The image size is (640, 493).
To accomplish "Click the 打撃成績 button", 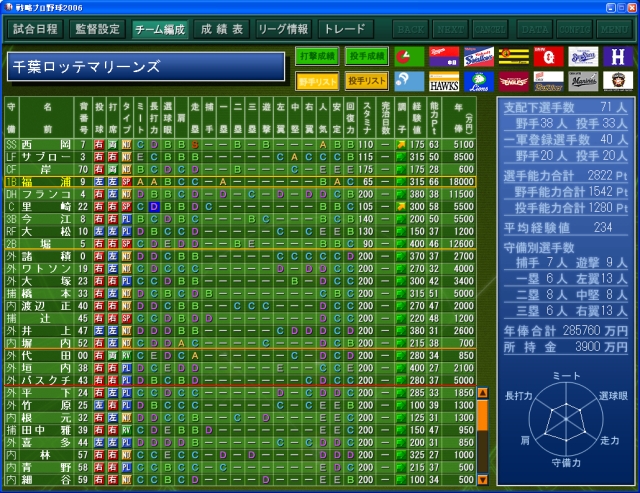I will 317,56.
